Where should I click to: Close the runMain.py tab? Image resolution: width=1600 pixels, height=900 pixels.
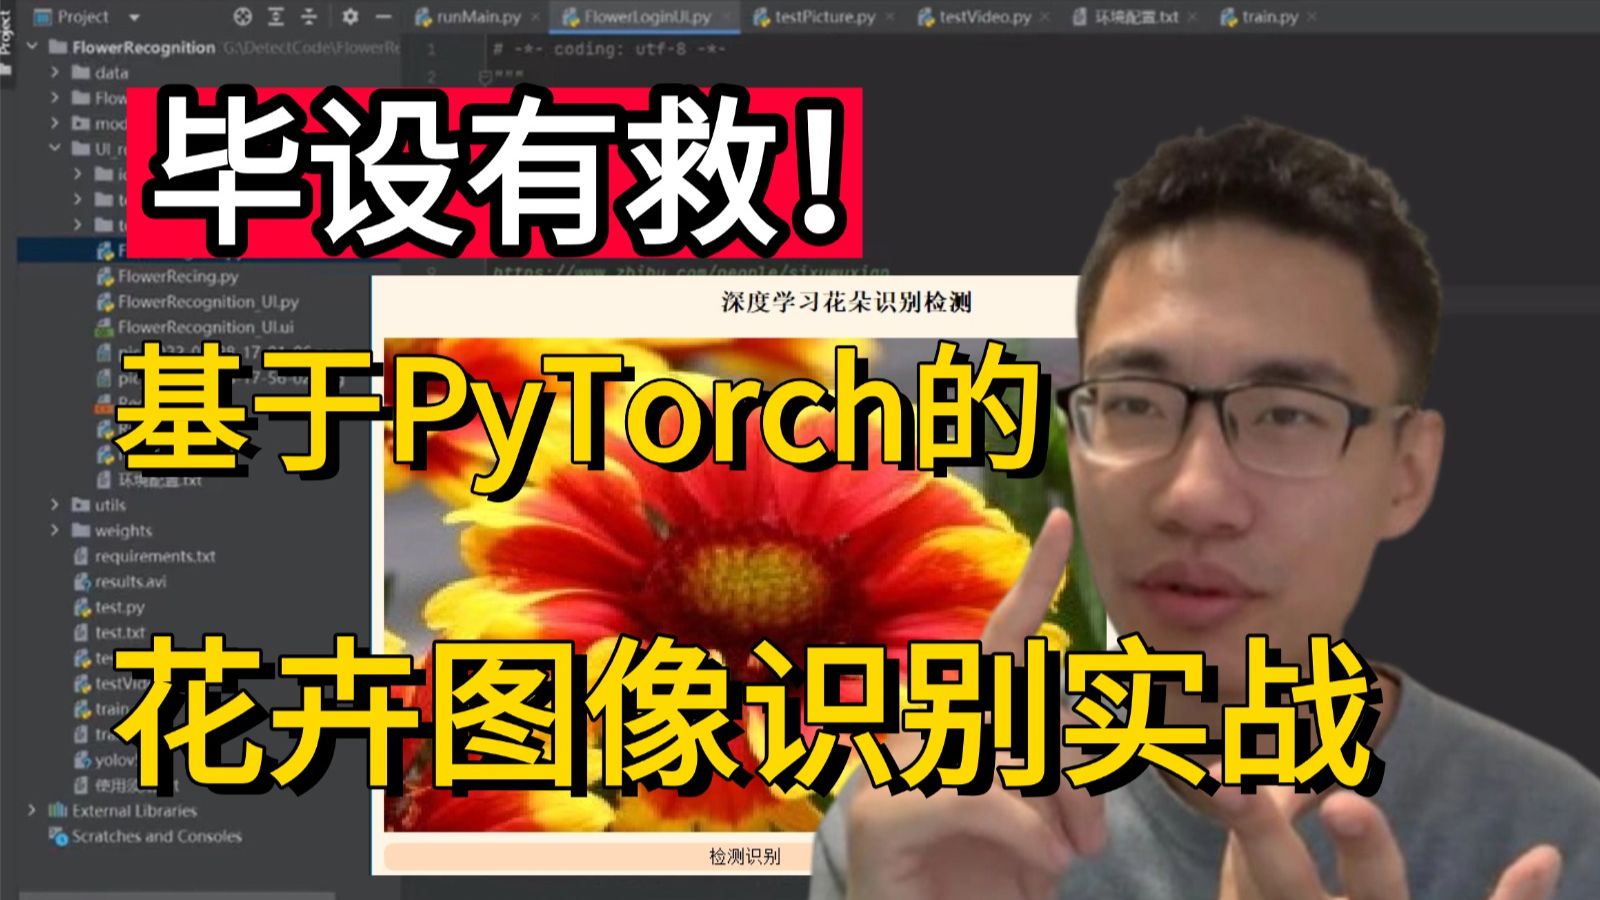[535, 18]
